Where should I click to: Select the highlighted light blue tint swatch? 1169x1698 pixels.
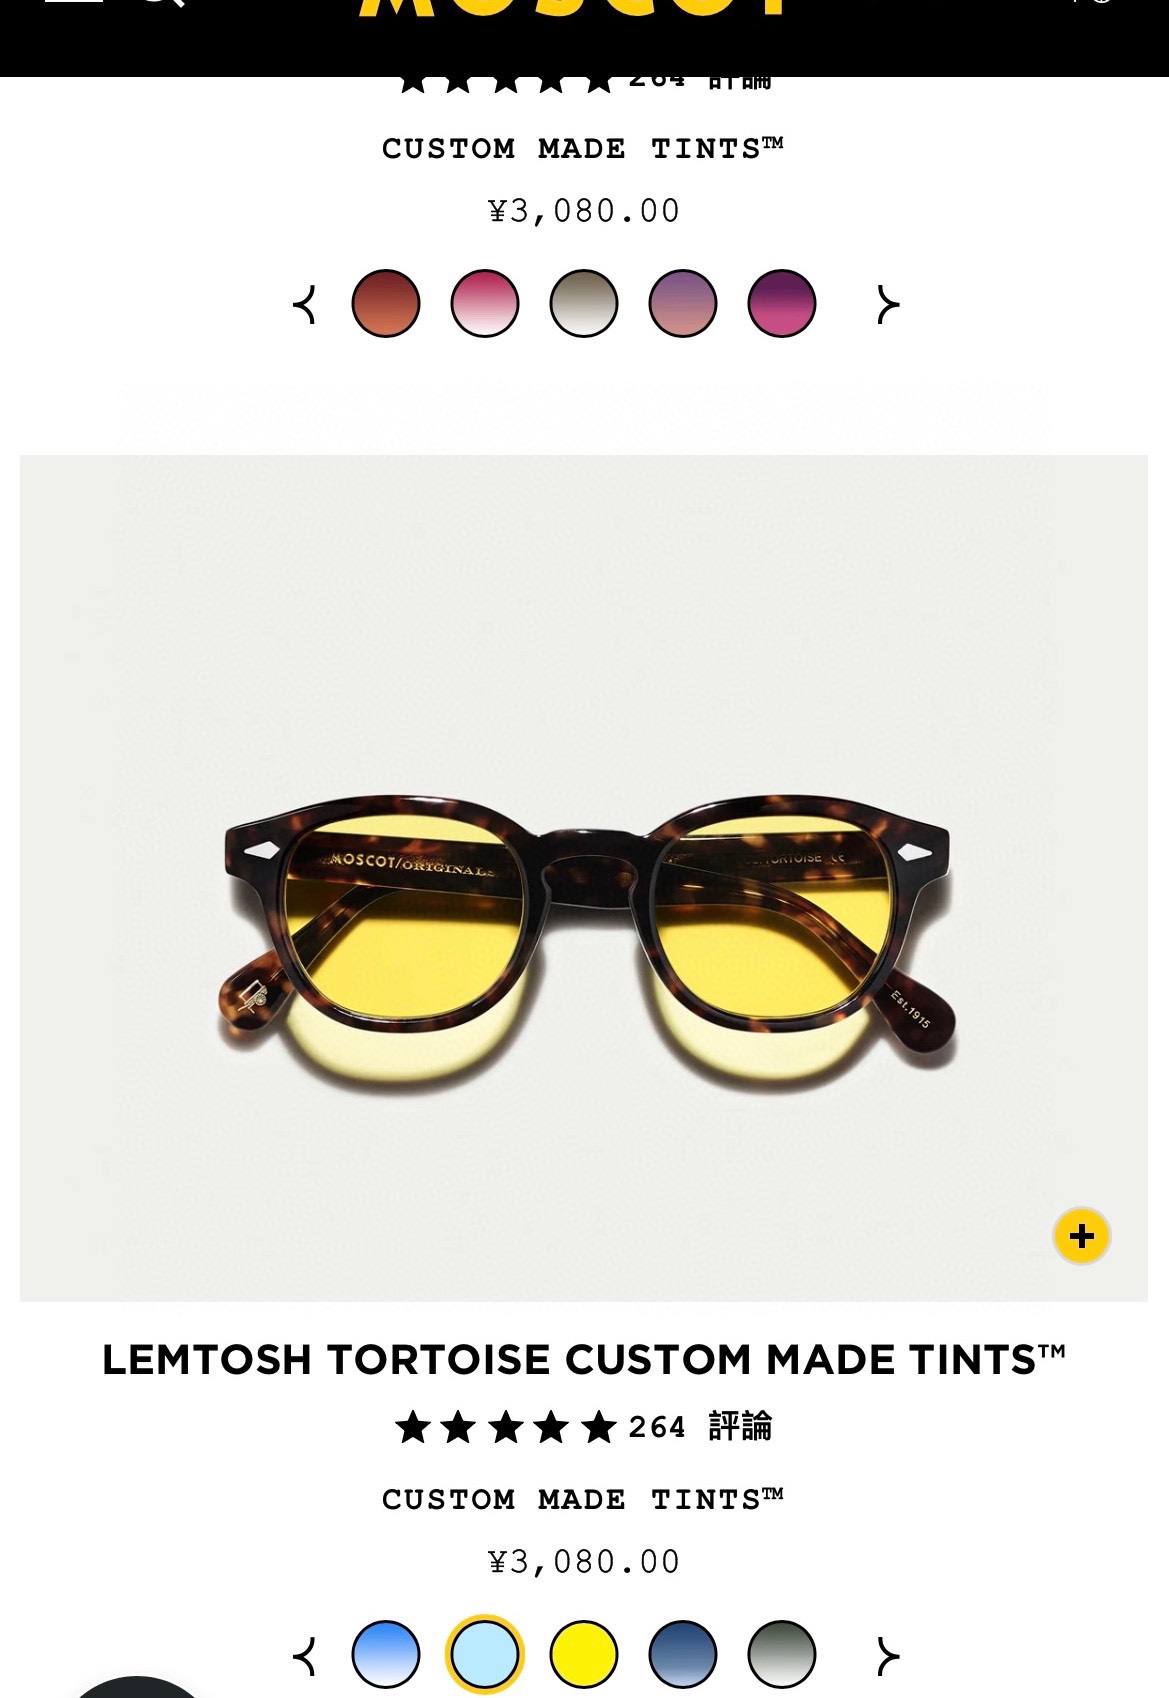(485, 1654)
